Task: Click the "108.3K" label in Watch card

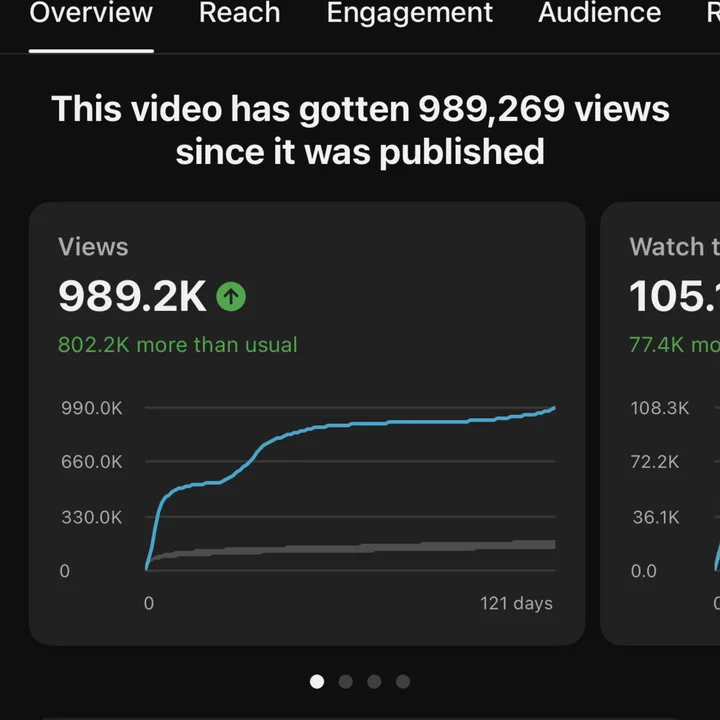Action: click(x=660, y=408)
